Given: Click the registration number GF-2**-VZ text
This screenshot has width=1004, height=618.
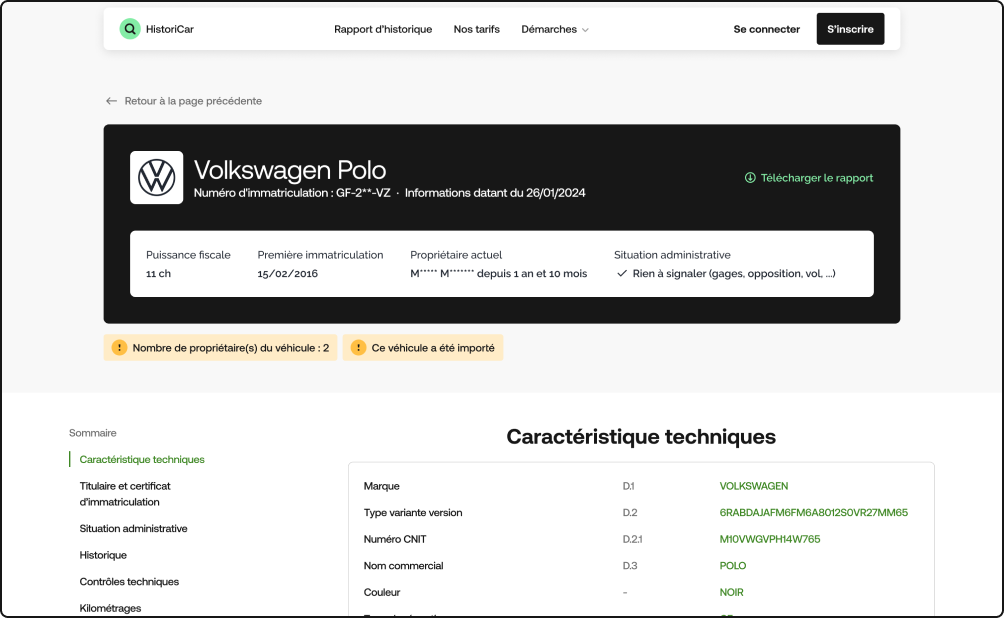Looking at the screenshot, I should click(363, 193).
